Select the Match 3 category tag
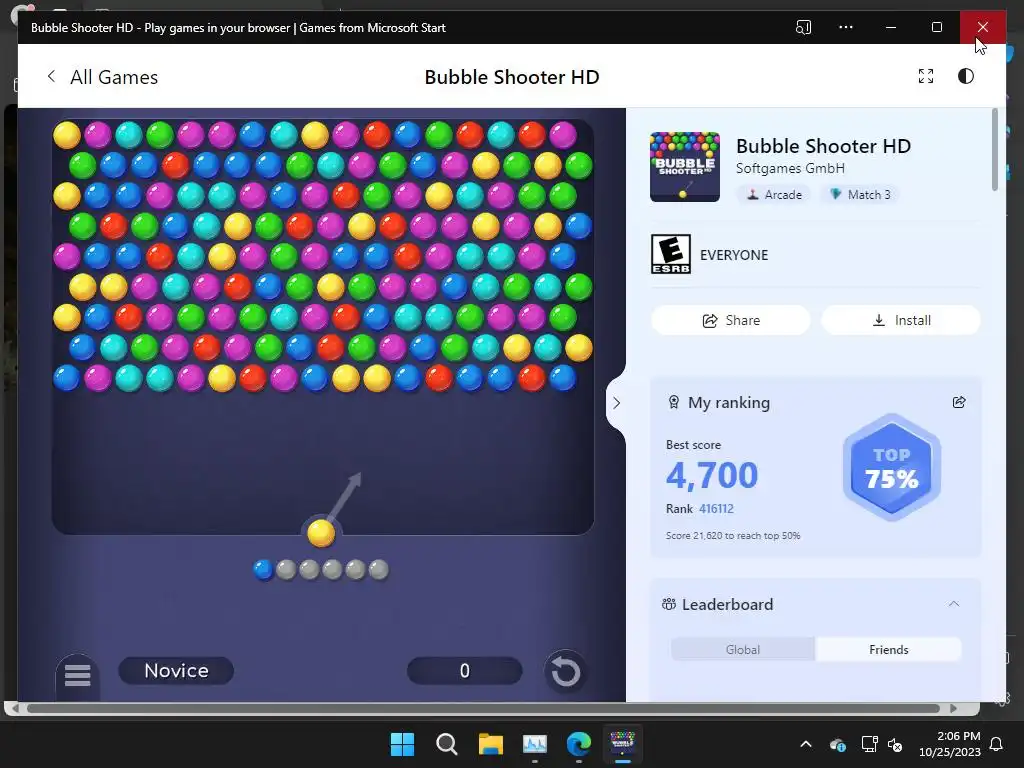Viewport: 1024px width, 768px height. point(859,195)
